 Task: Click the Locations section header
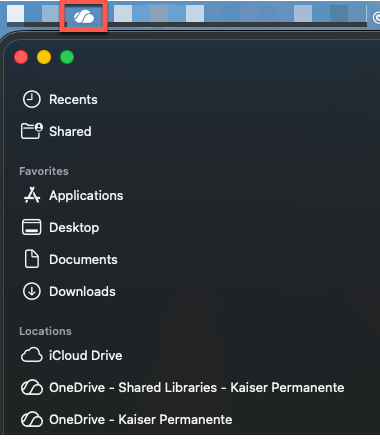(45, 331)
